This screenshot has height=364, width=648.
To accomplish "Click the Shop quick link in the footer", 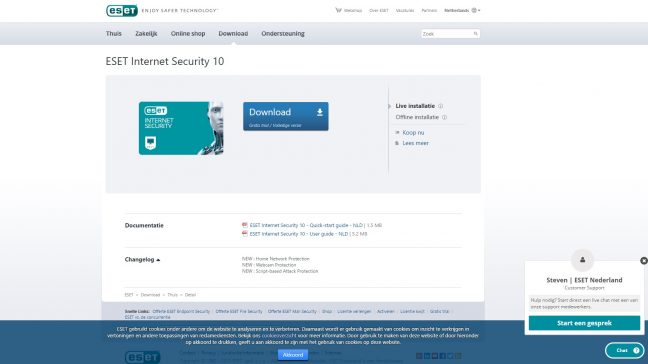I will [x=327, y=312].
